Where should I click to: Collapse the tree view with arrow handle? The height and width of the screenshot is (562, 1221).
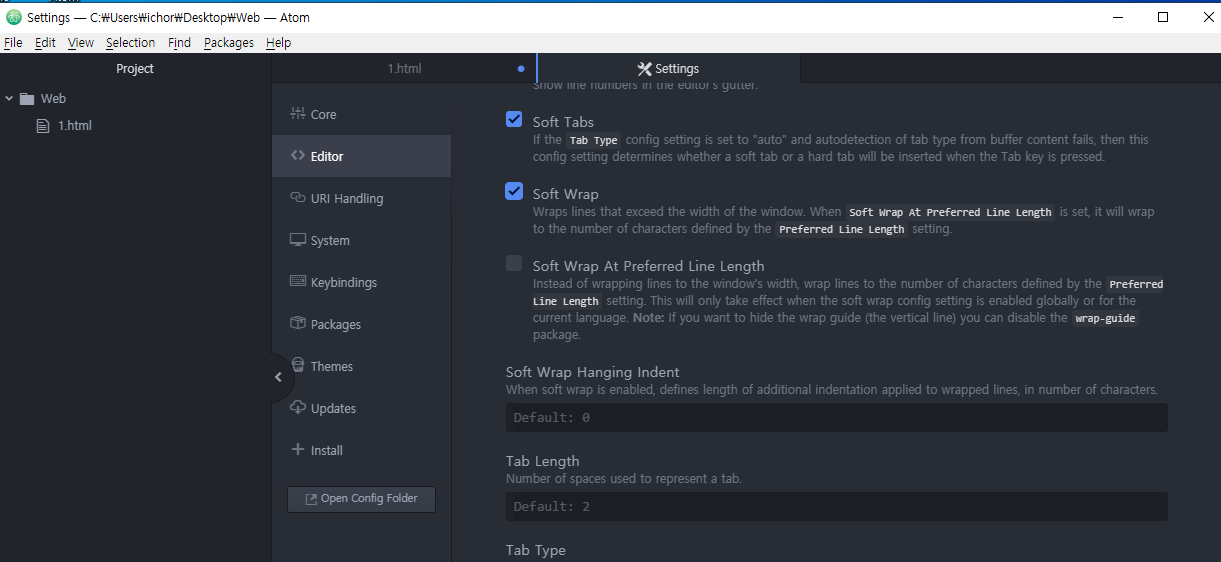click(278, 377)
